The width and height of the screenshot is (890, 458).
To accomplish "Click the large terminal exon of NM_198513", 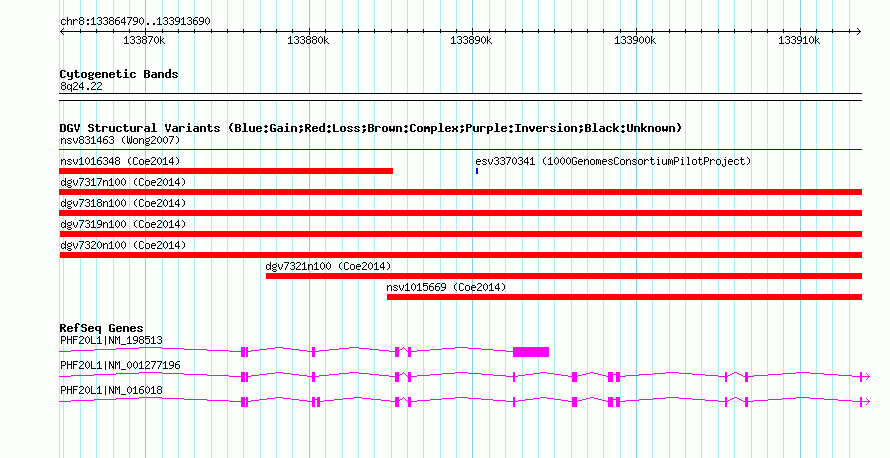I will click(x=531, y=352).
